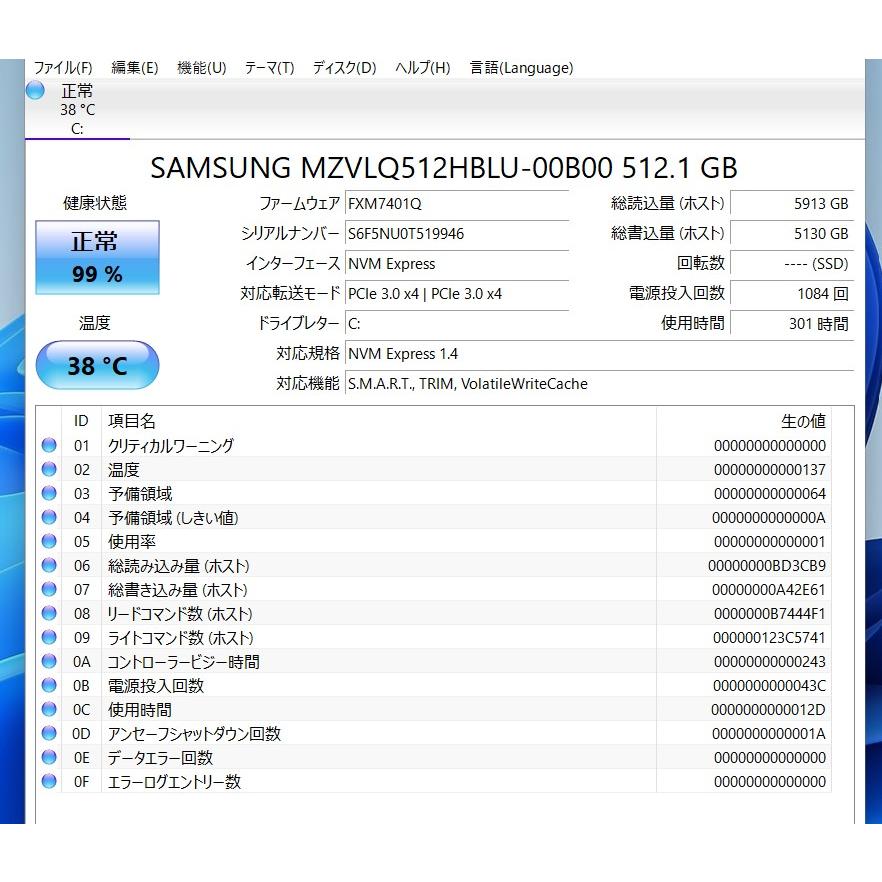Select the ファームウェア value FXM7401Q field

pyautogui.click(x=457, y=205)
